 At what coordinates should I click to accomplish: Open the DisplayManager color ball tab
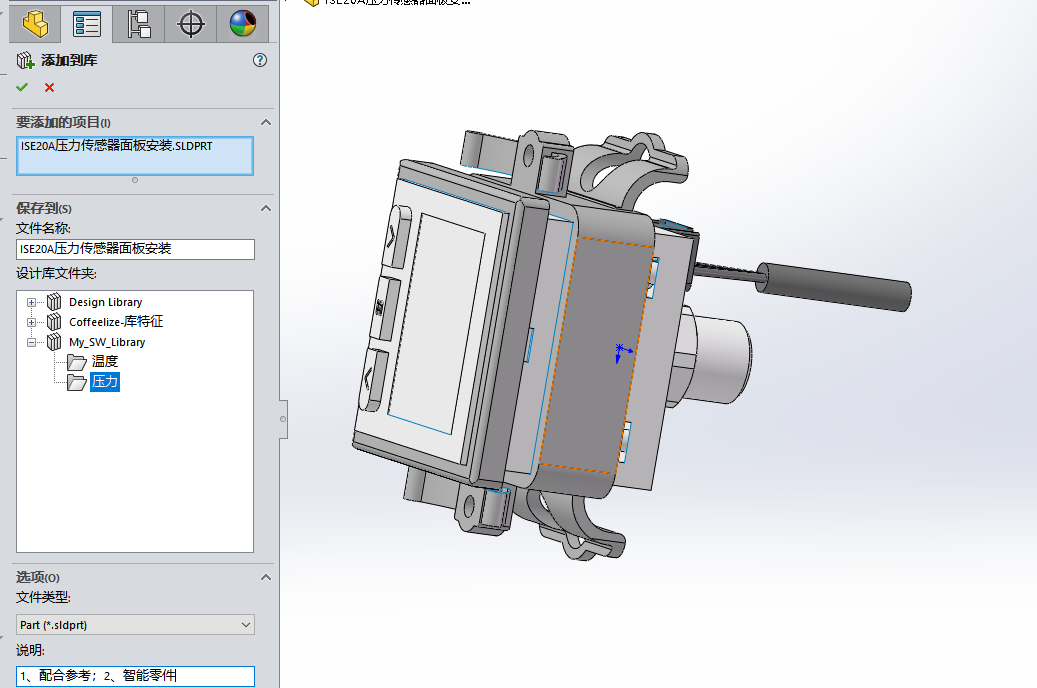243,23
